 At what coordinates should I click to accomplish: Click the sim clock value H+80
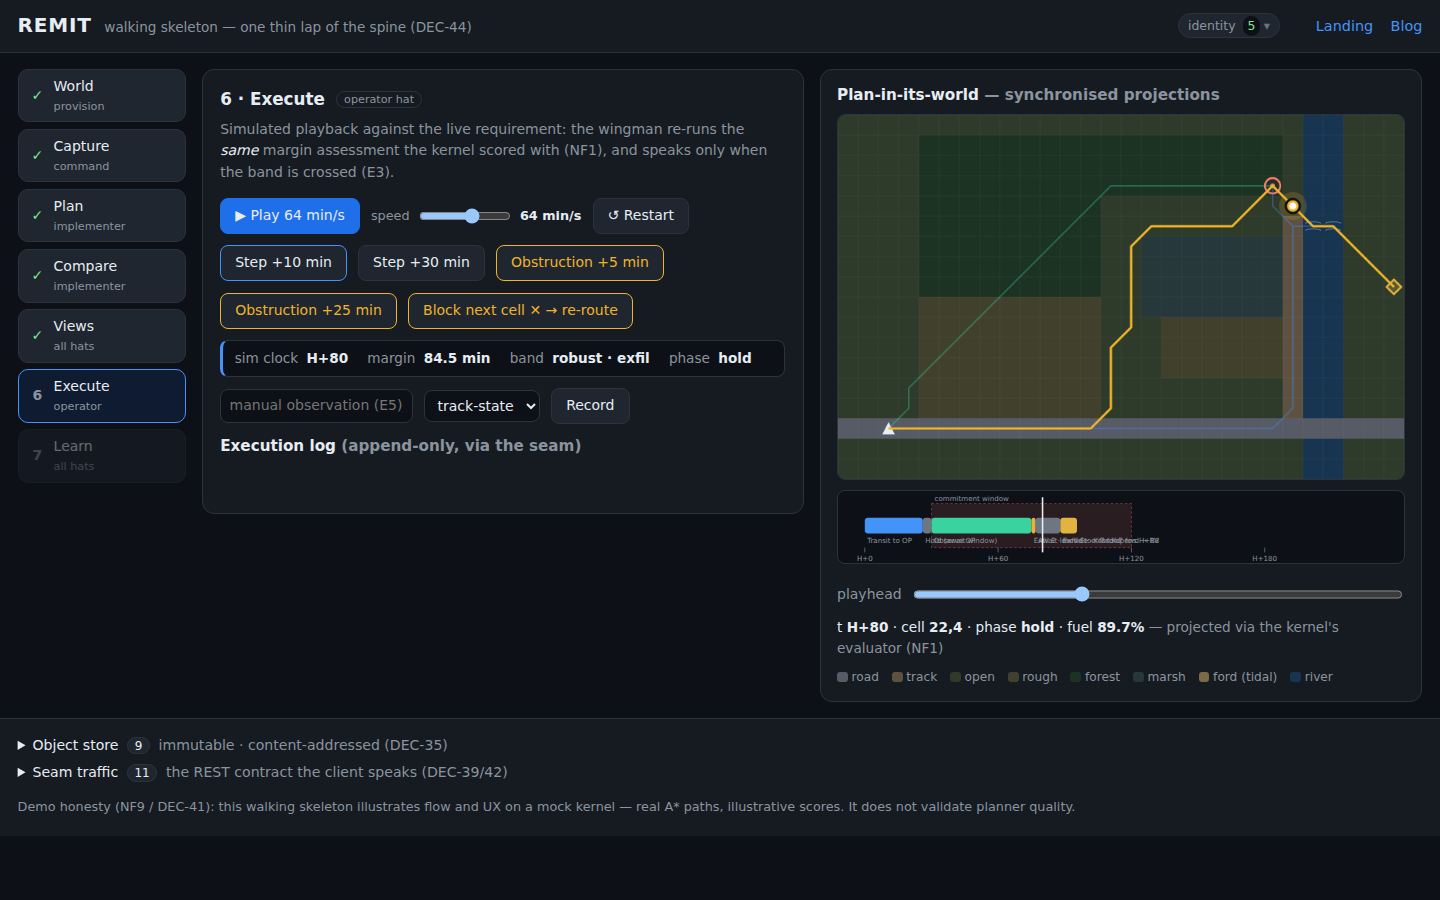click(x=327, y=358)
